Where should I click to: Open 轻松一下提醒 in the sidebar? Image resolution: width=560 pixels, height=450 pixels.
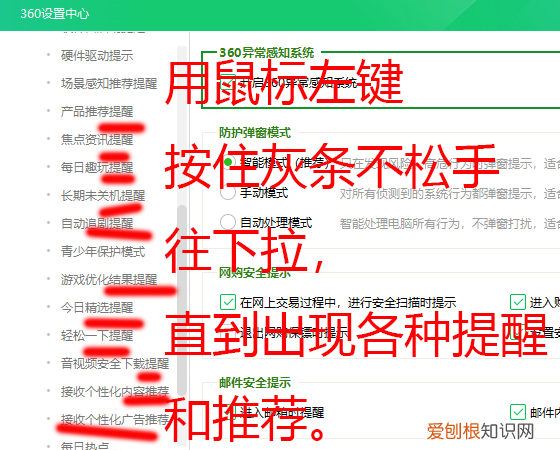(x=97, y=335)
